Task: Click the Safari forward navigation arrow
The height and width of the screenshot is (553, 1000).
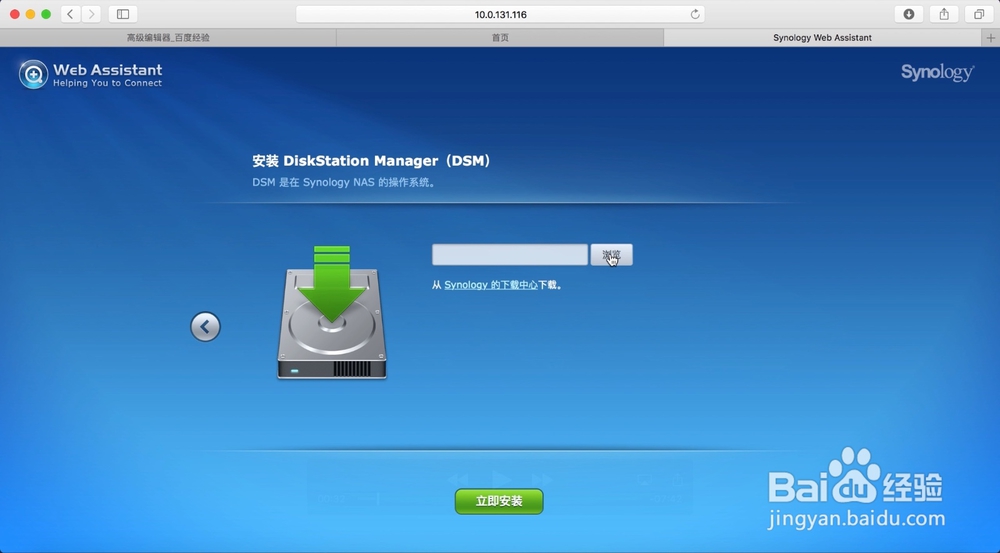Action: [x=91, y=14]
